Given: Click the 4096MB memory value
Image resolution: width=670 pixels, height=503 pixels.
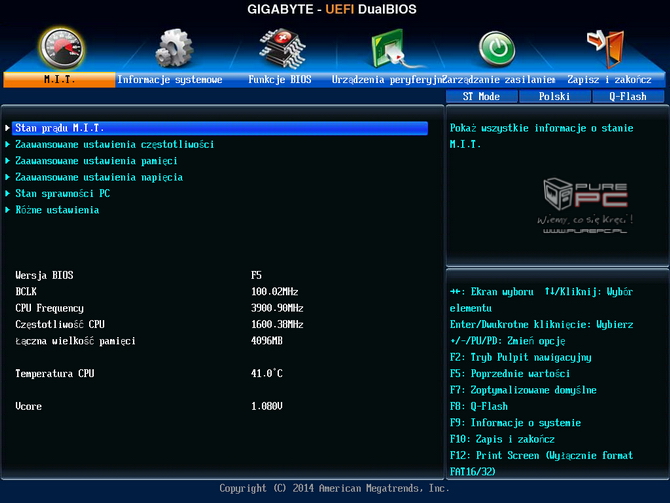Looking at the screenshot, I should 267,341.
